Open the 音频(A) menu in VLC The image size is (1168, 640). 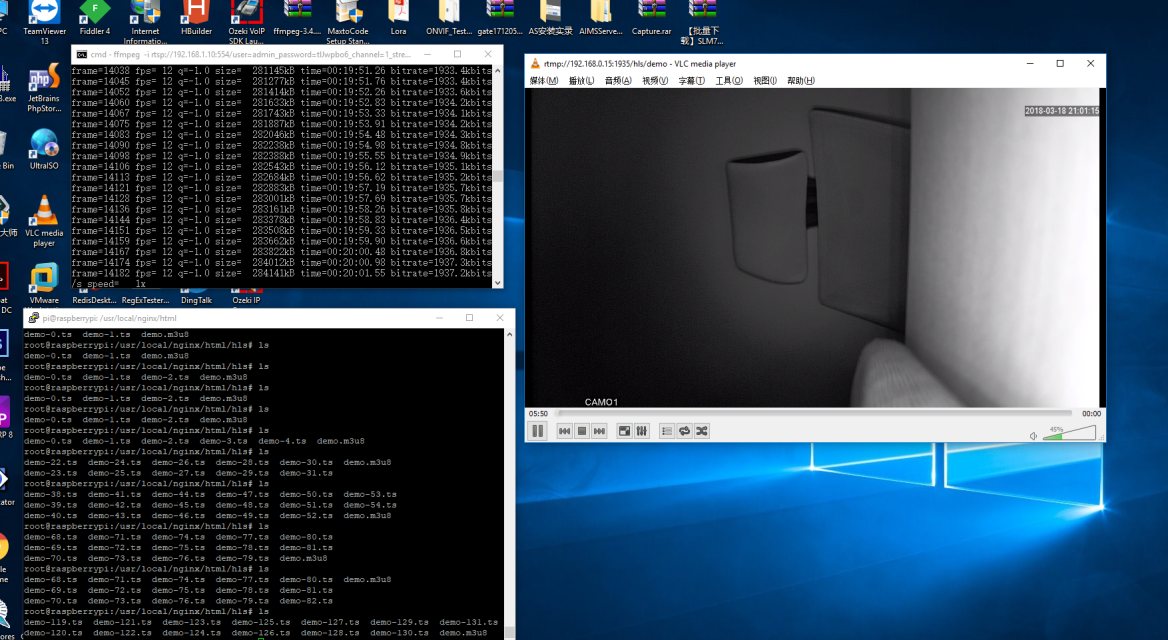pyautogui.click(x=619, y=81)
